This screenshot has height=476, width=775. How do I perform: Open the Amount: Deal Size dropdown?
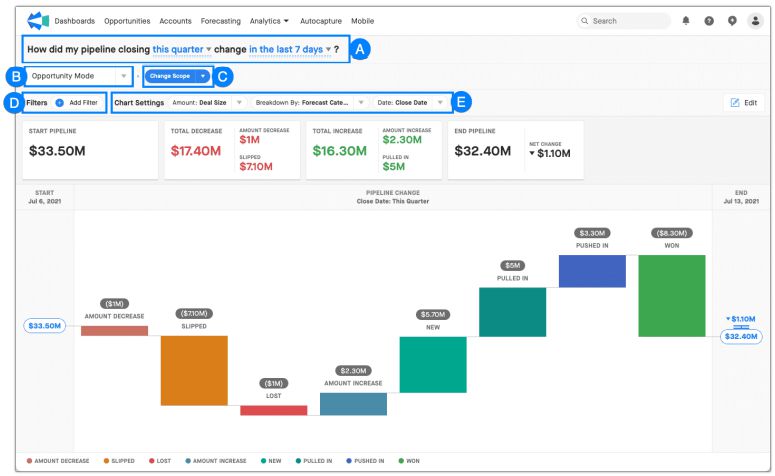(x=207, y=103)
